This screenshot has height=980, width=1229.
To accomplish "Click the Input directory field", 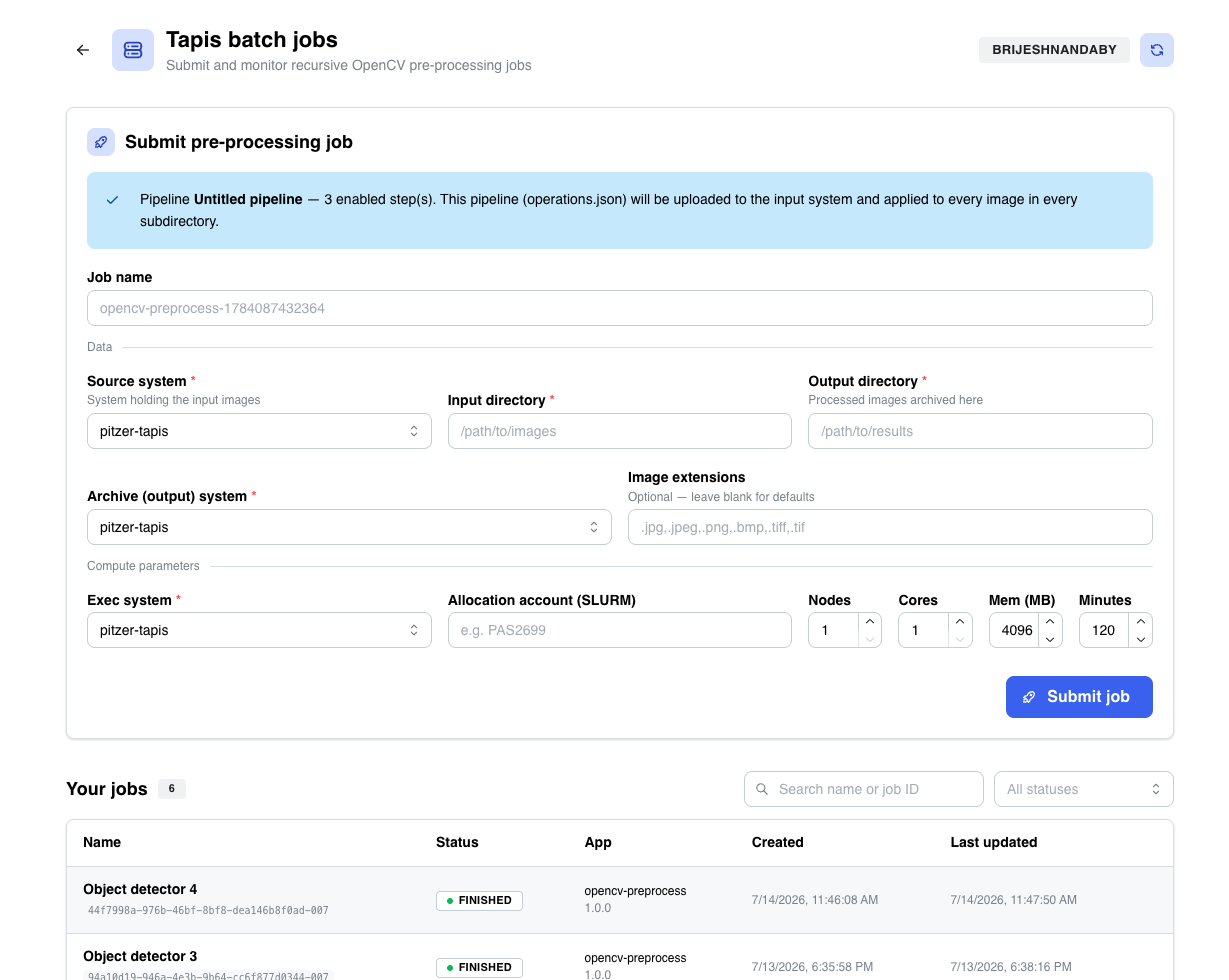I will 620,431.
